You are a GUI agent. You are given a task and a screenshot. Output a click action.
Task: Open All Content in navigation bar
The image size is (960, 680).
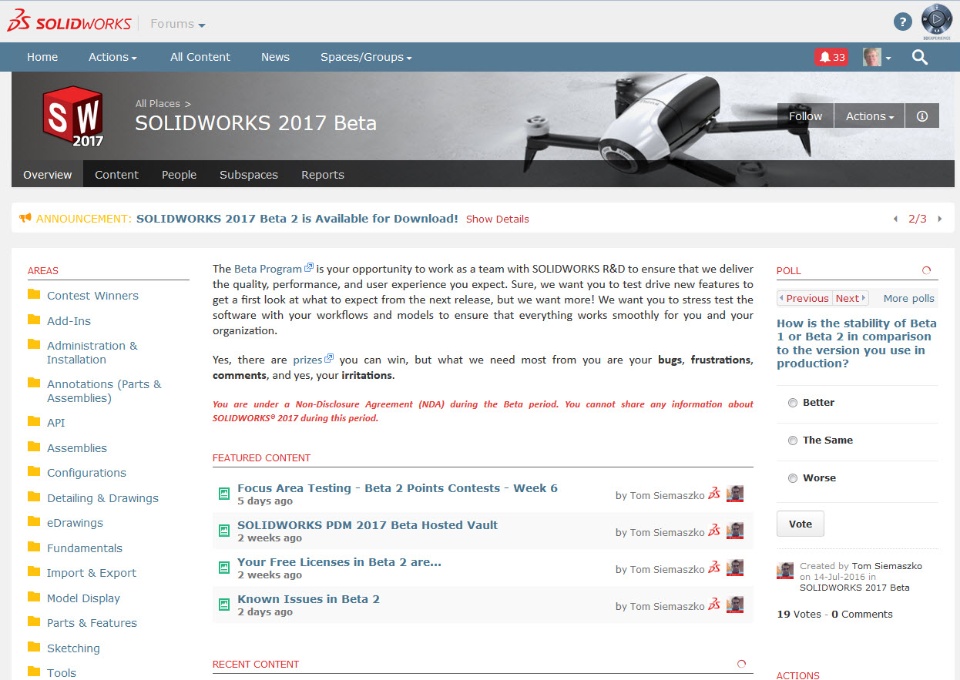(x=200, y=57)
